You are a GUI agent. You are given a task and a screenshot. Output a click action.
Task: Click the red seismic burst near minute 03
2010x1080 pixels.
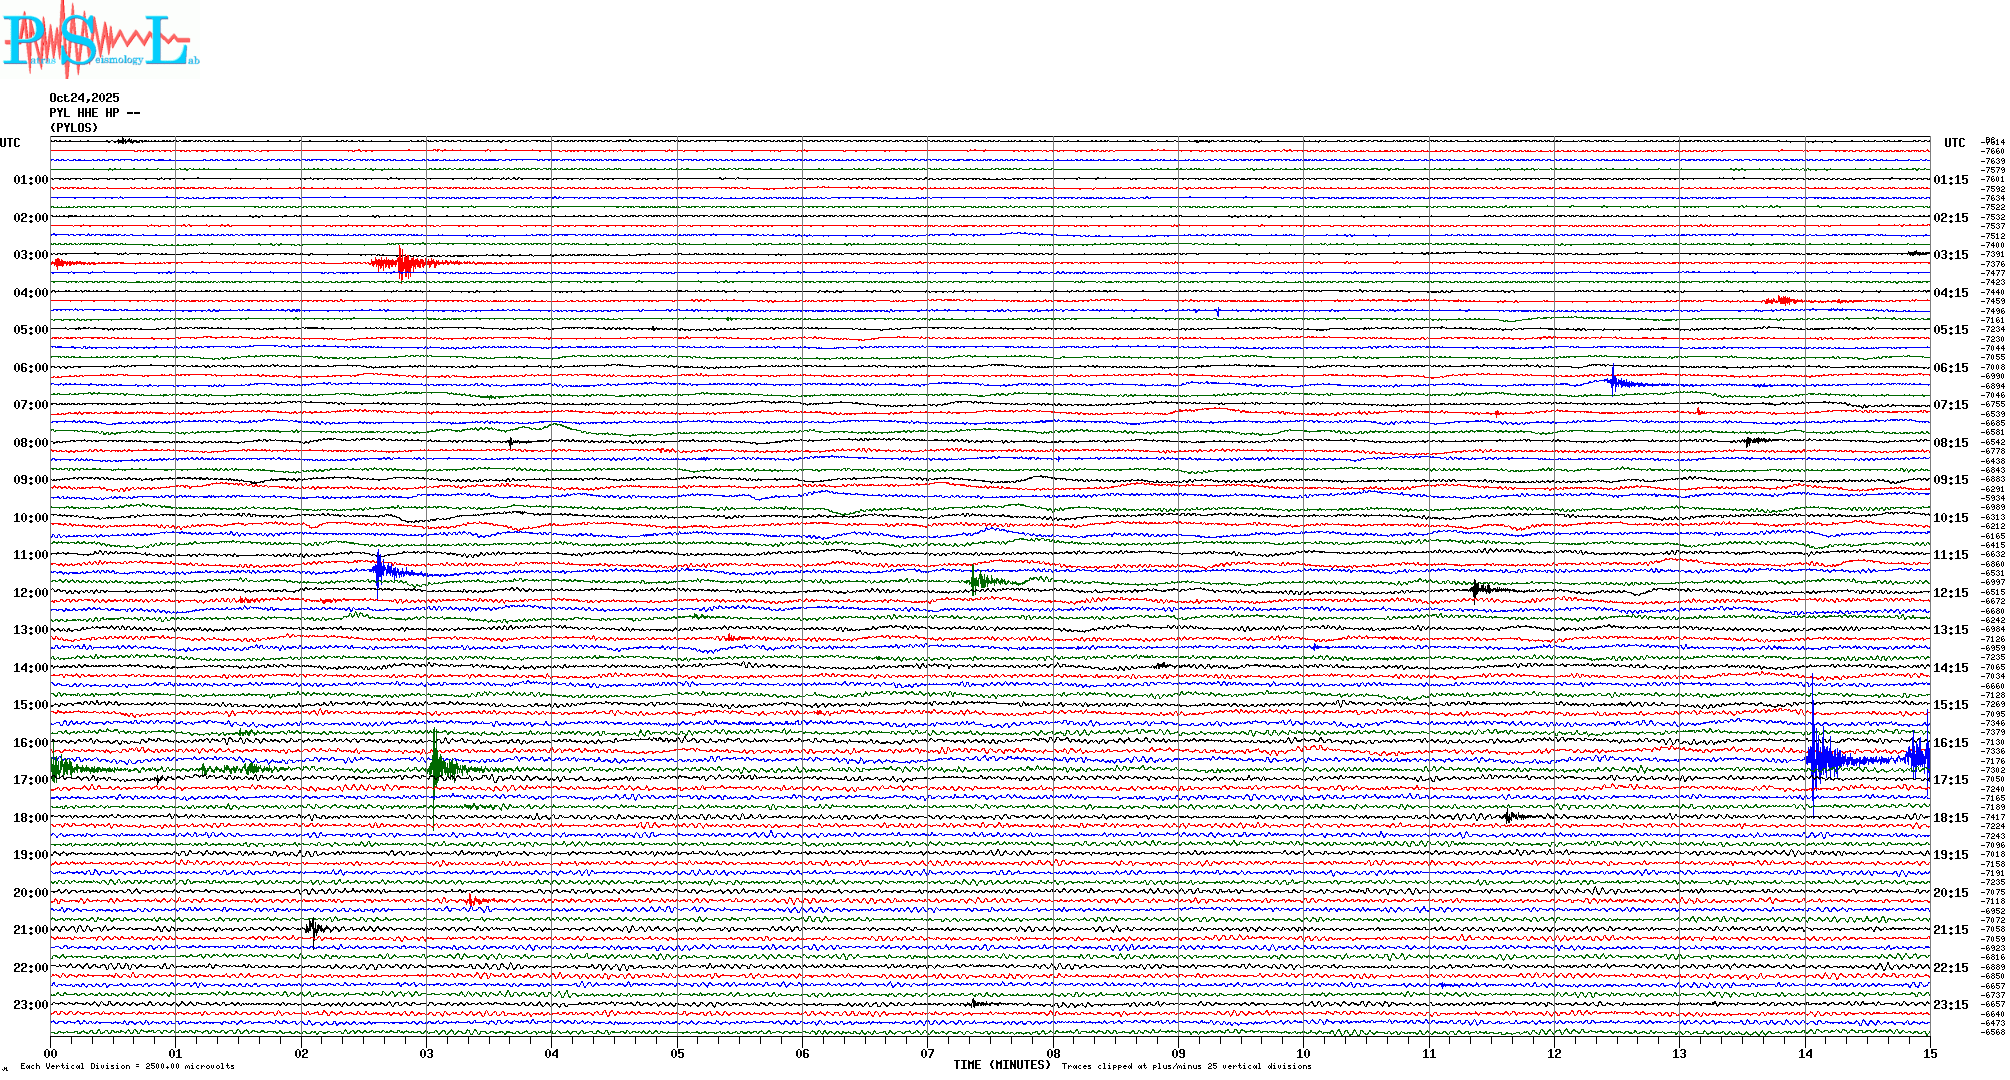coord(403,264)
